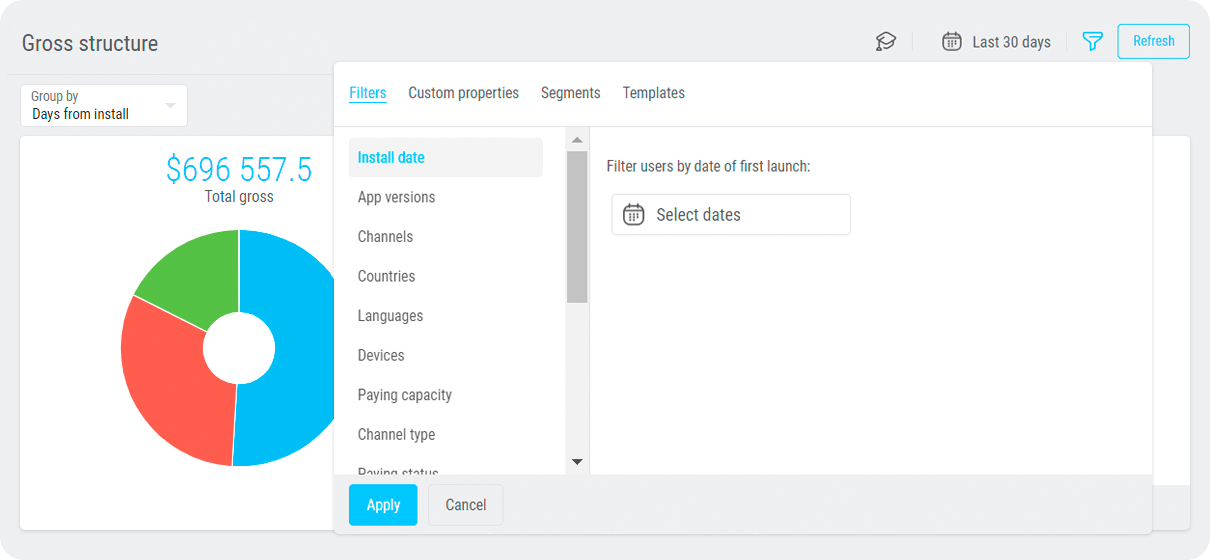Select the Paying capacity filter
This screenshot has width=1210, height=560.
[404, 395]
